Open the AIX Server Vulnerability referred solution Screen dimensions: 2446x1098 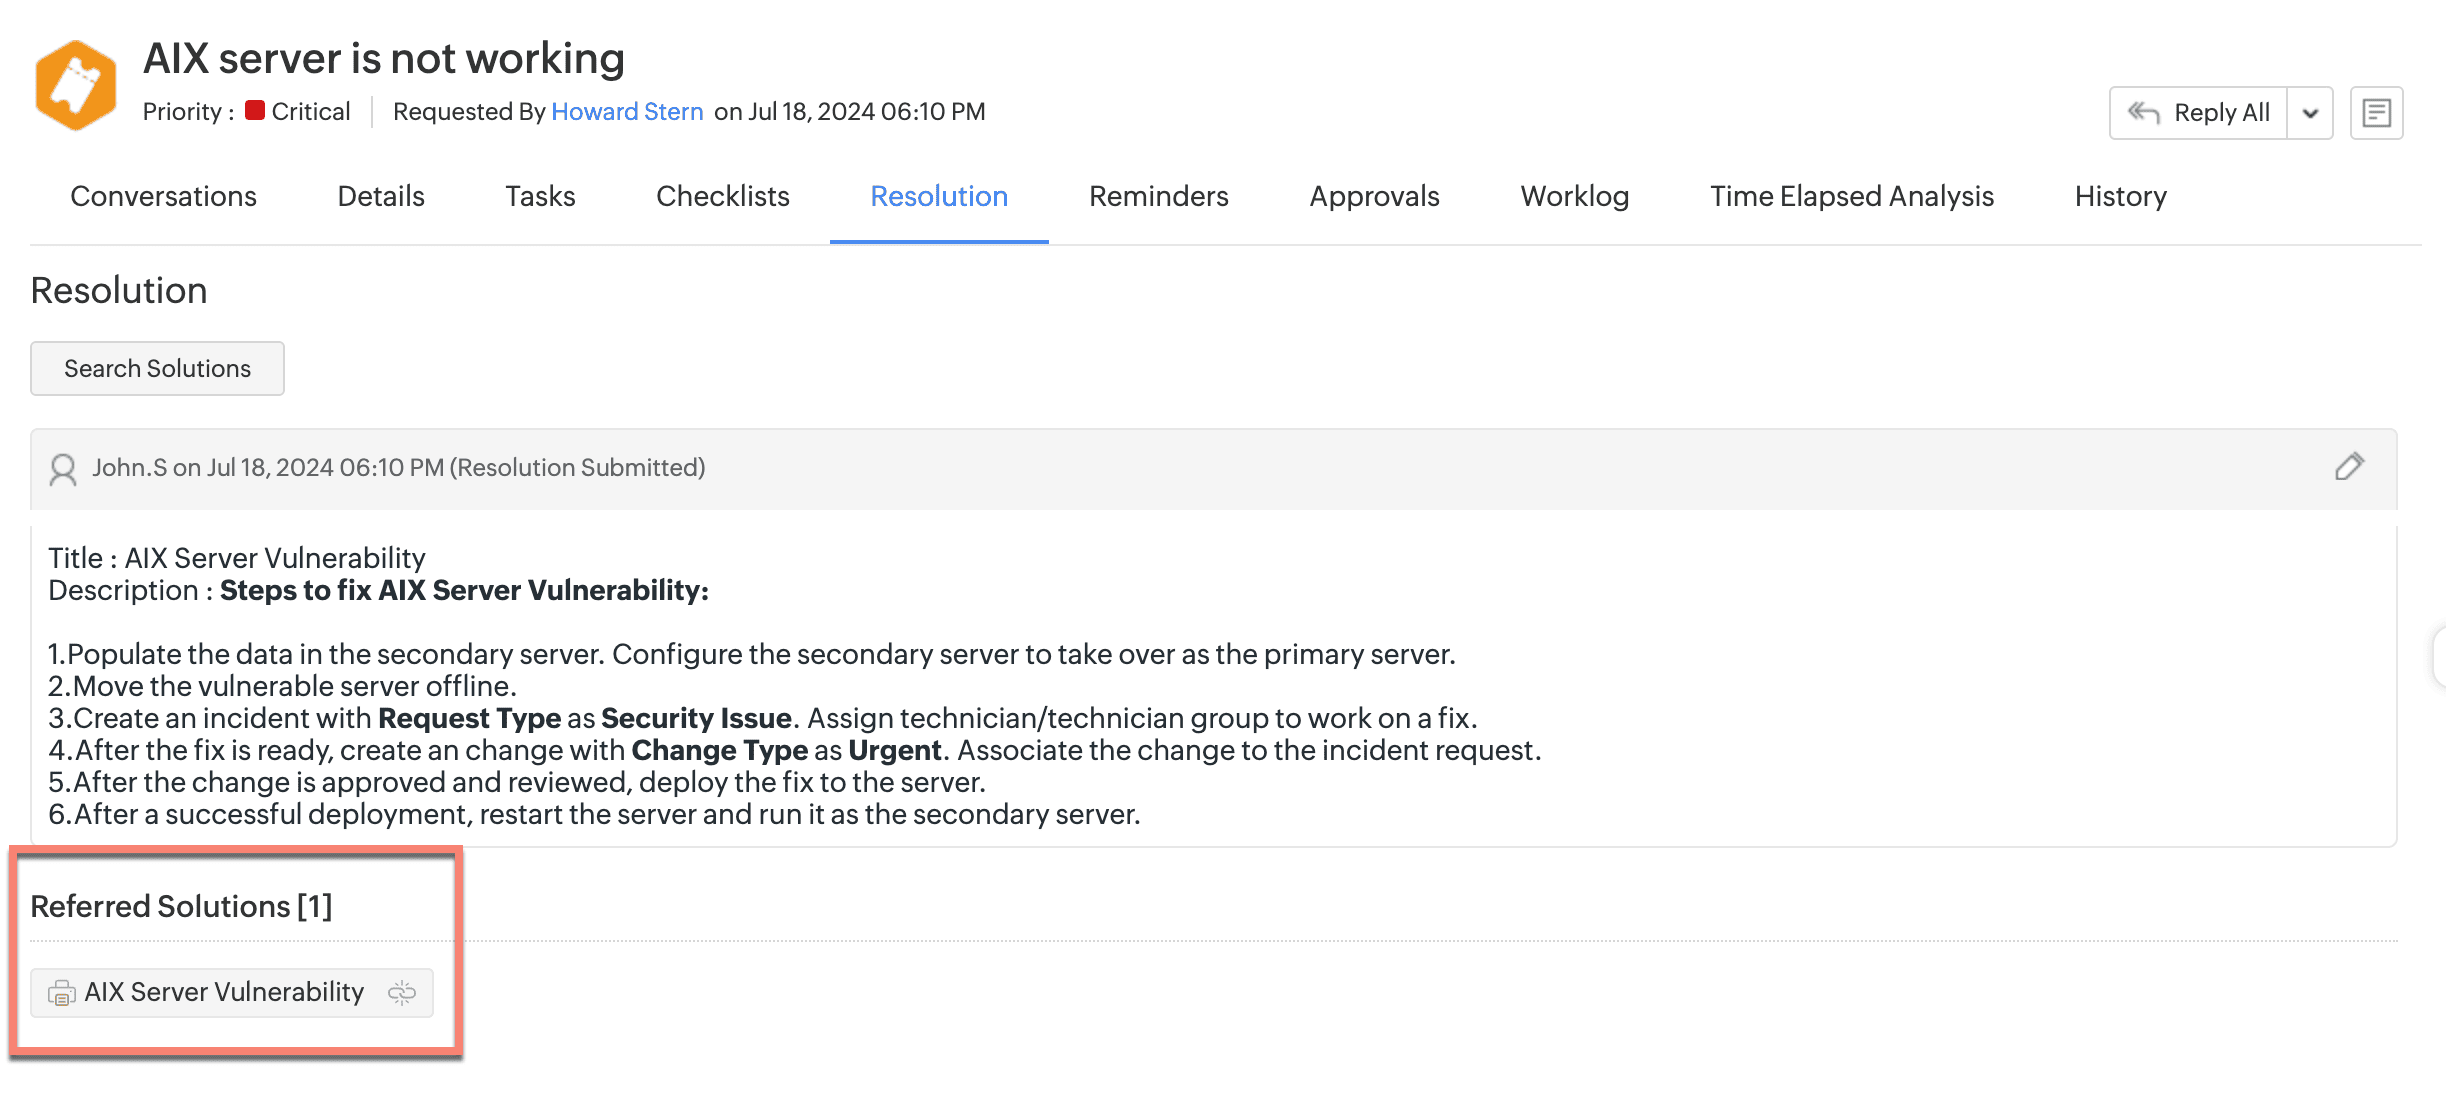(x=224, y=992)
